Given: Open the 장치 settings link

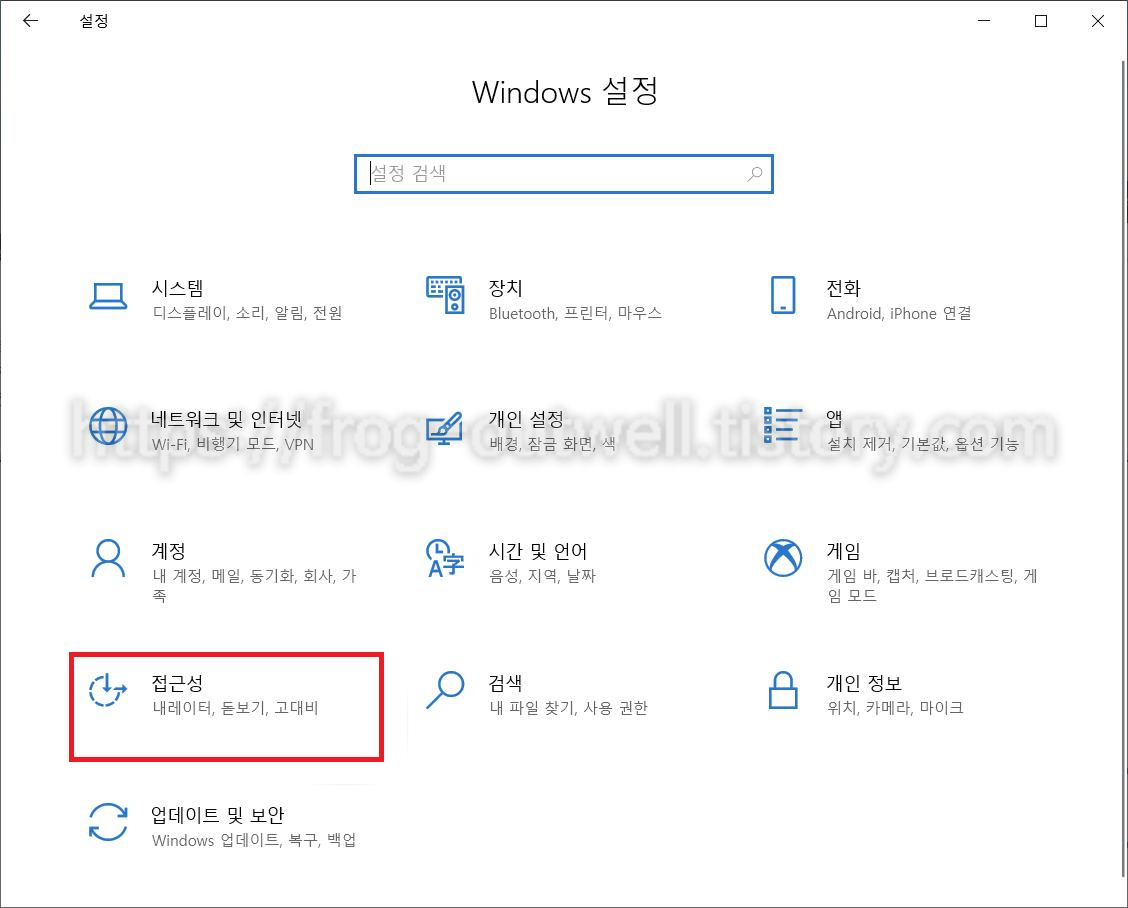Looking at the screenshot, I should (x=505, y=289).
